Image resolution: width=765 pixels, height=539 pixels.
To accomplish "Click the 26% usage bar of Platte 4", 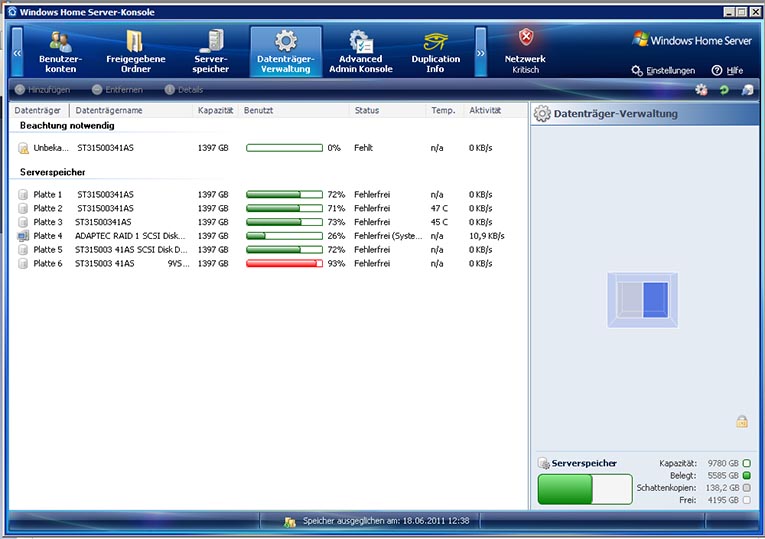I will pyautogui.click(x=284, y=236).
